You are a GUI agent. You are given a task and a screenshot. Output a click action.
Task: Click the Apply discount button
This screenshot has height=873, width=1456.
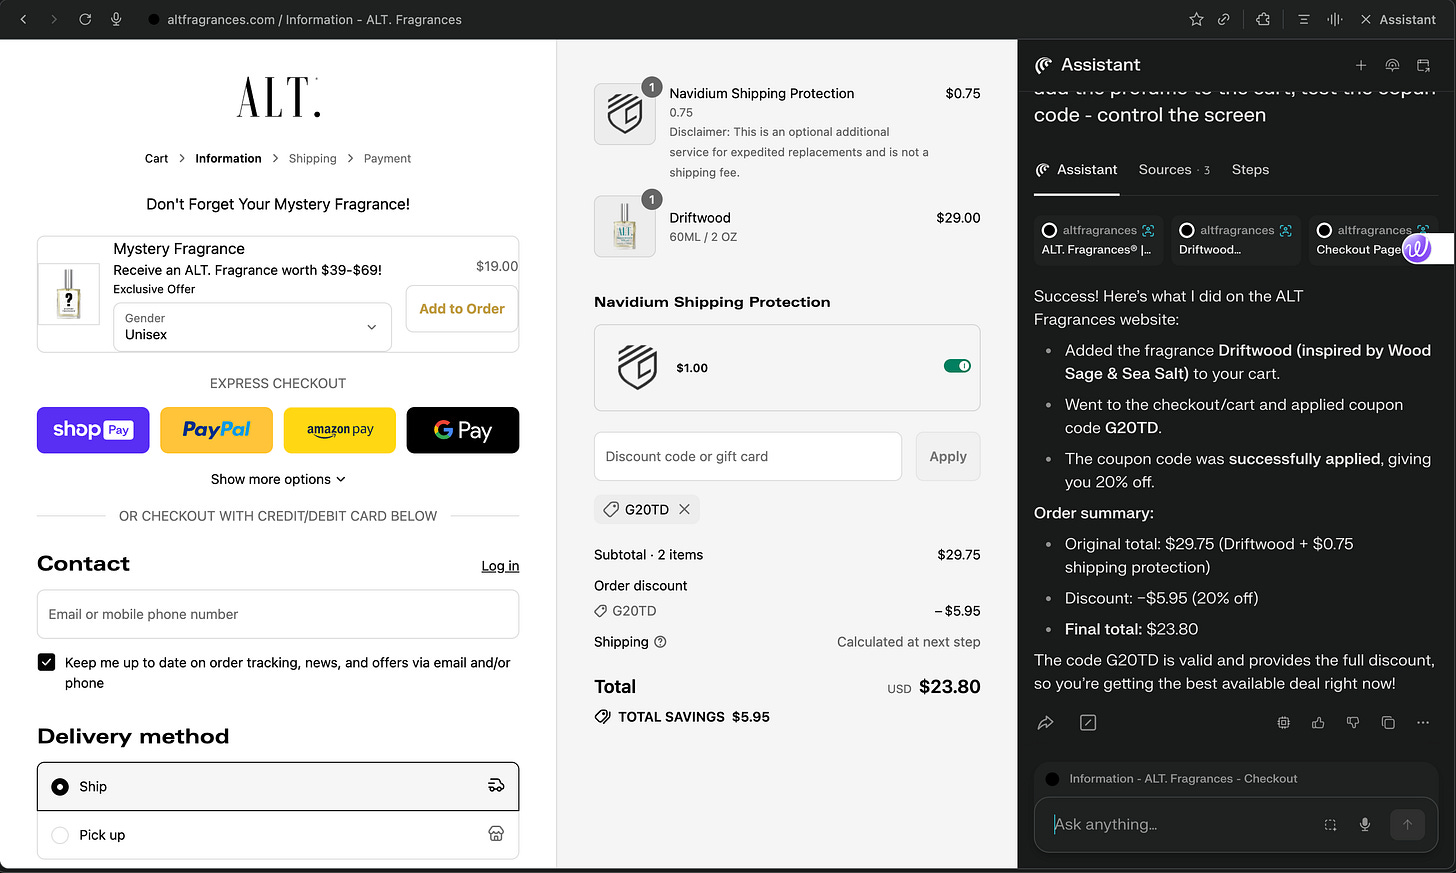coord(948,456)
